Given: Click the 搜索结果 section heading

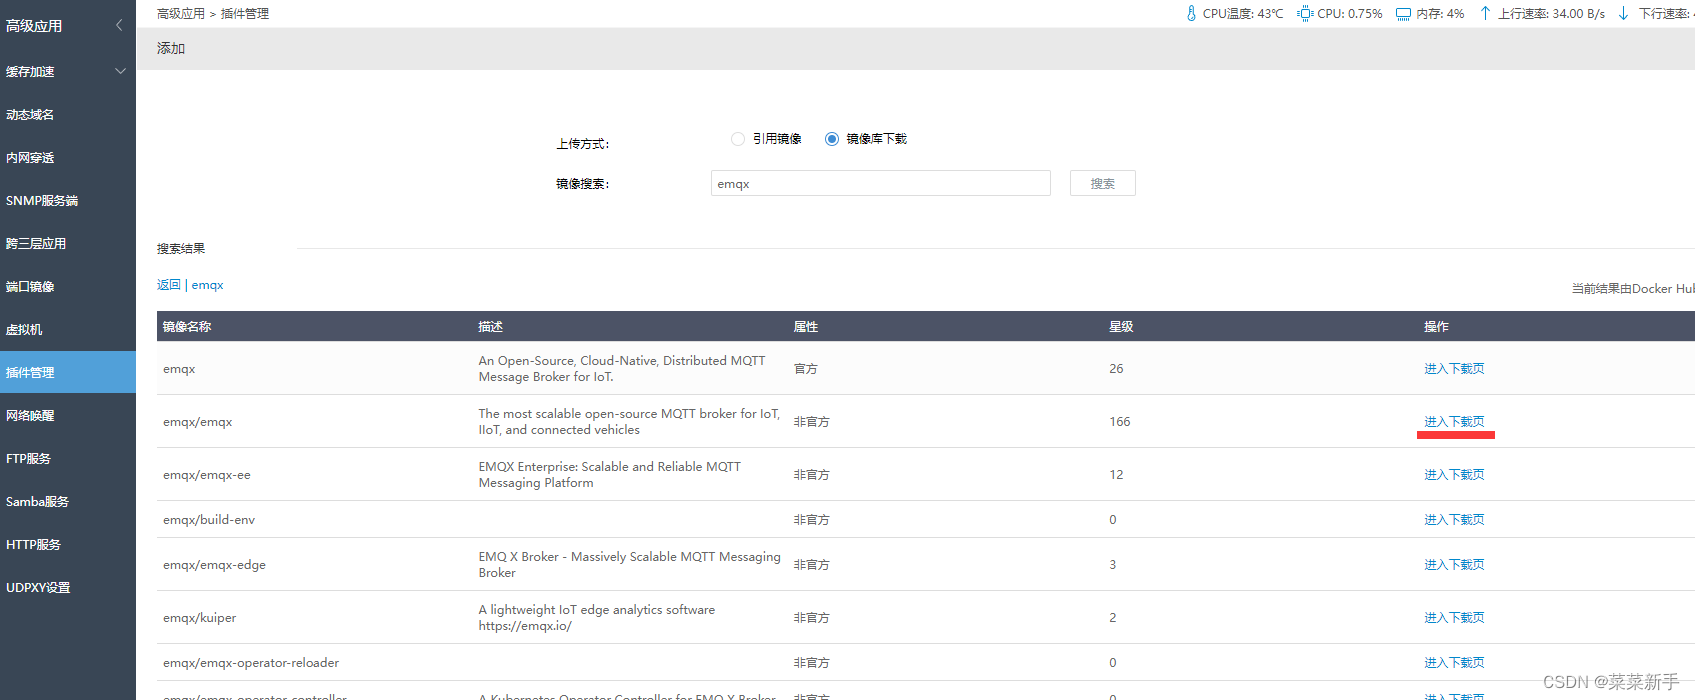Looking at the screenshot, I should (x=181, y=249).
